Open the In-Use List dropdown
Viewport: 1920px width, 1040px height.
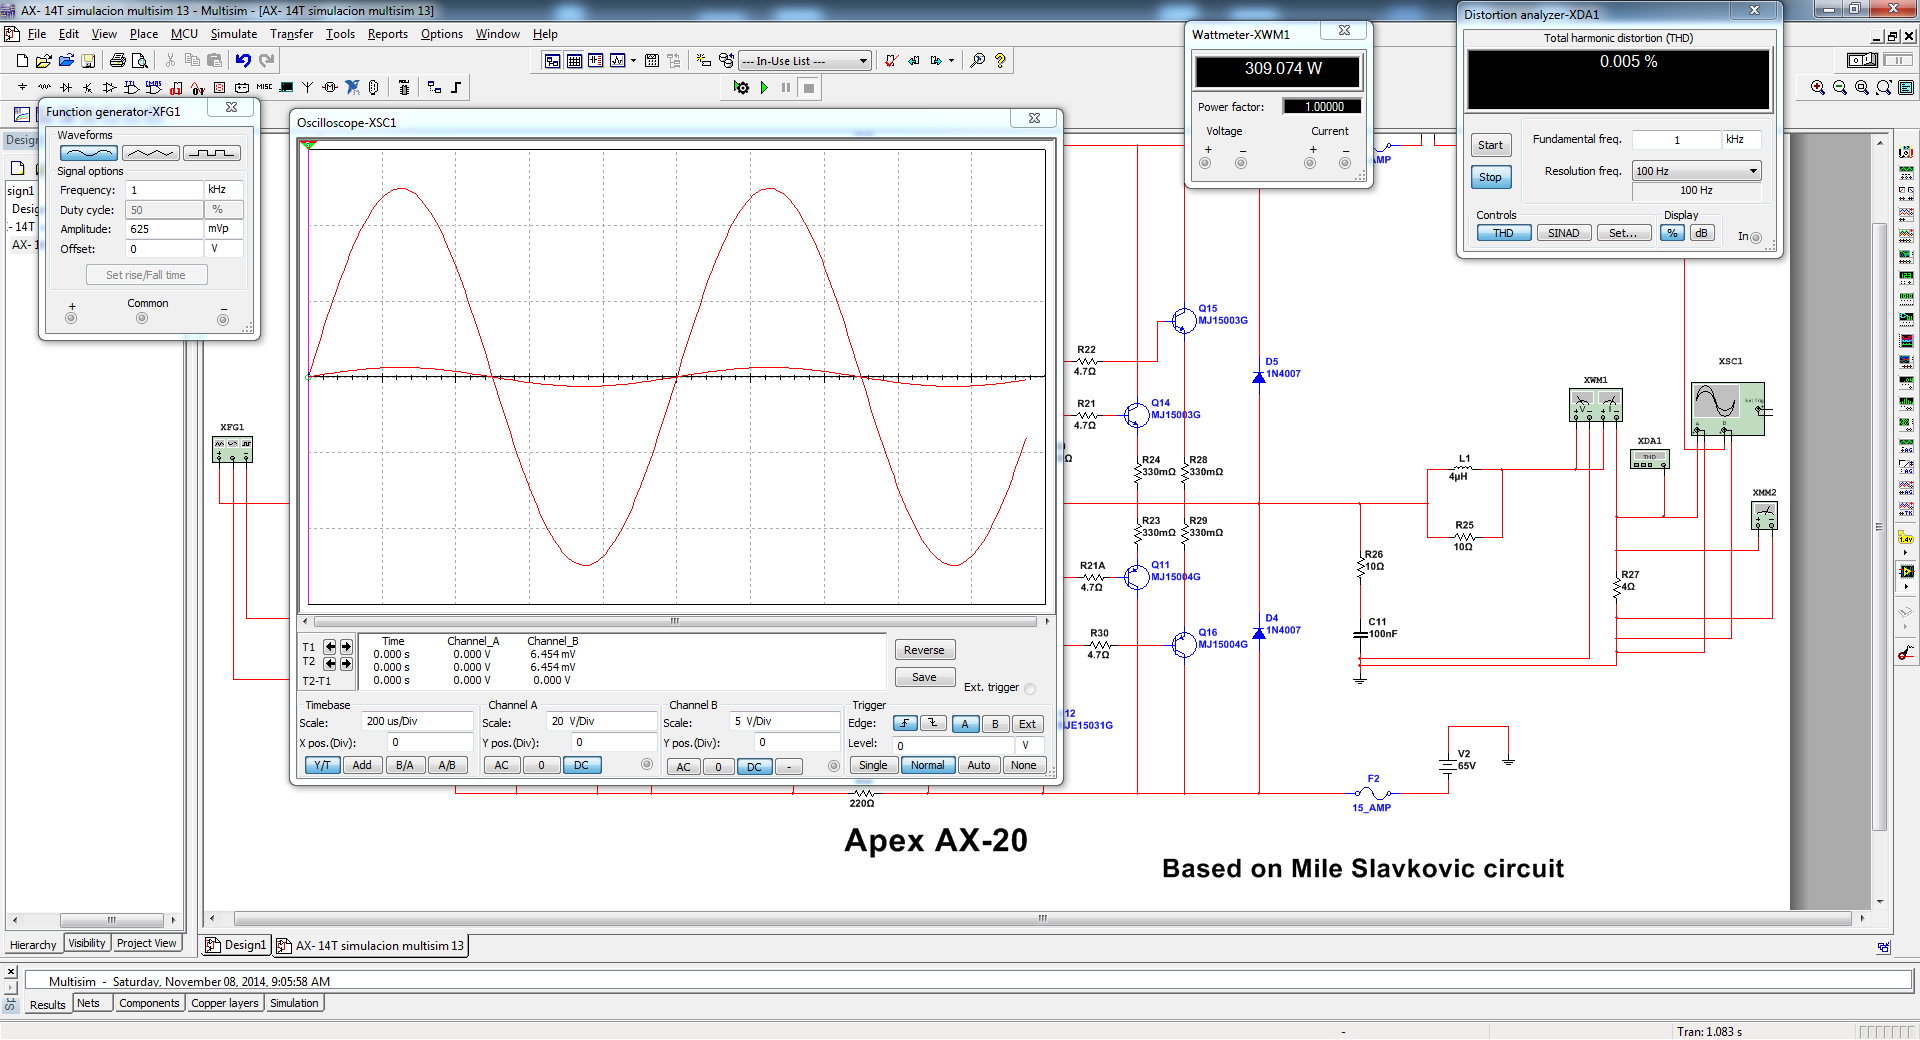pyautogui.click(x=805, y=61)
